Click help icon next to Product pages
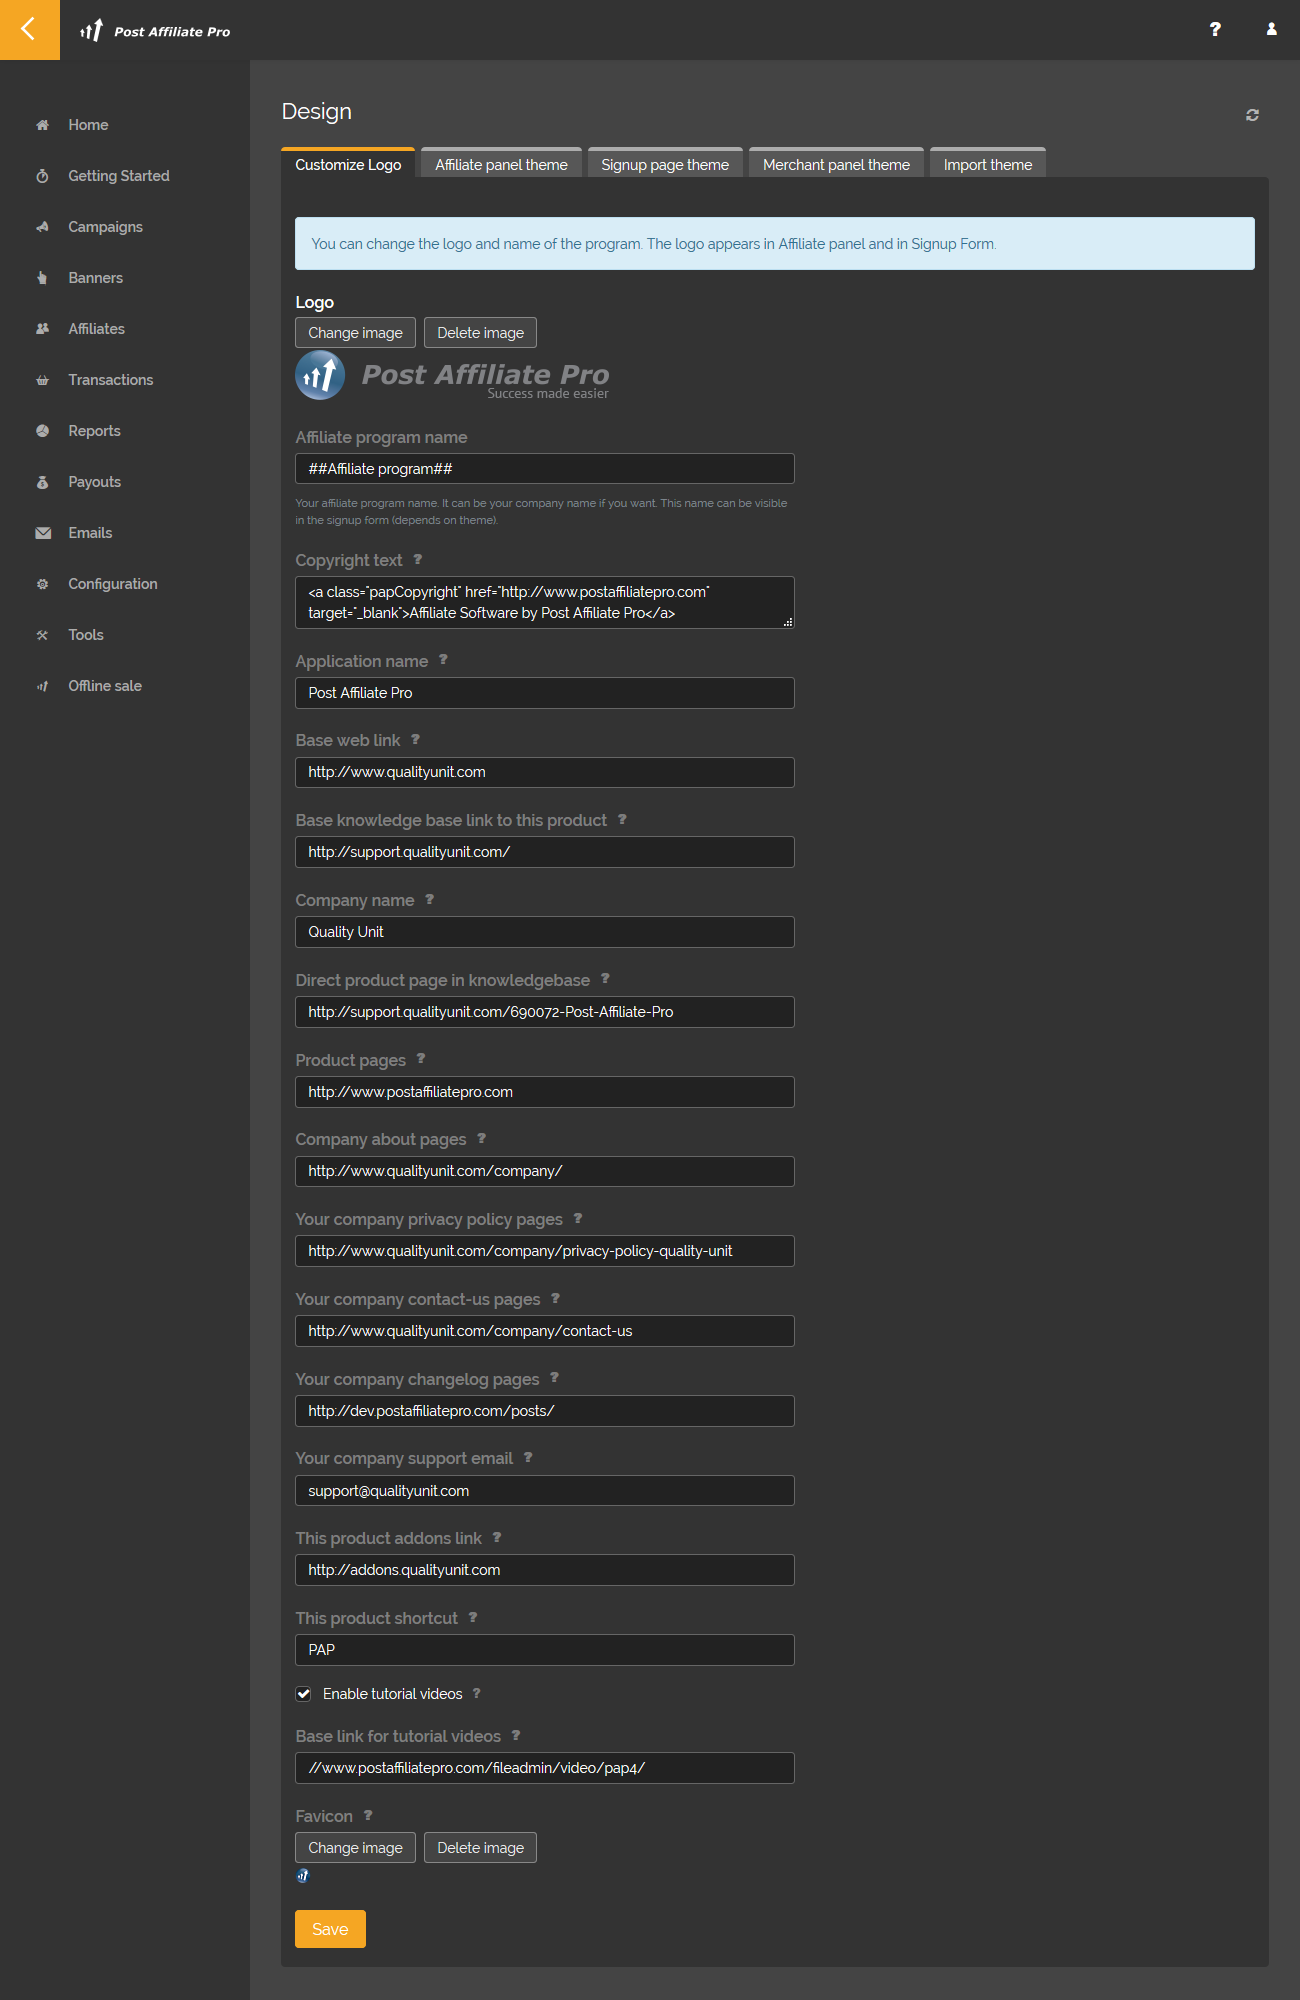The width and height of the screenshot is (1300, 2000). point(421,1059)
